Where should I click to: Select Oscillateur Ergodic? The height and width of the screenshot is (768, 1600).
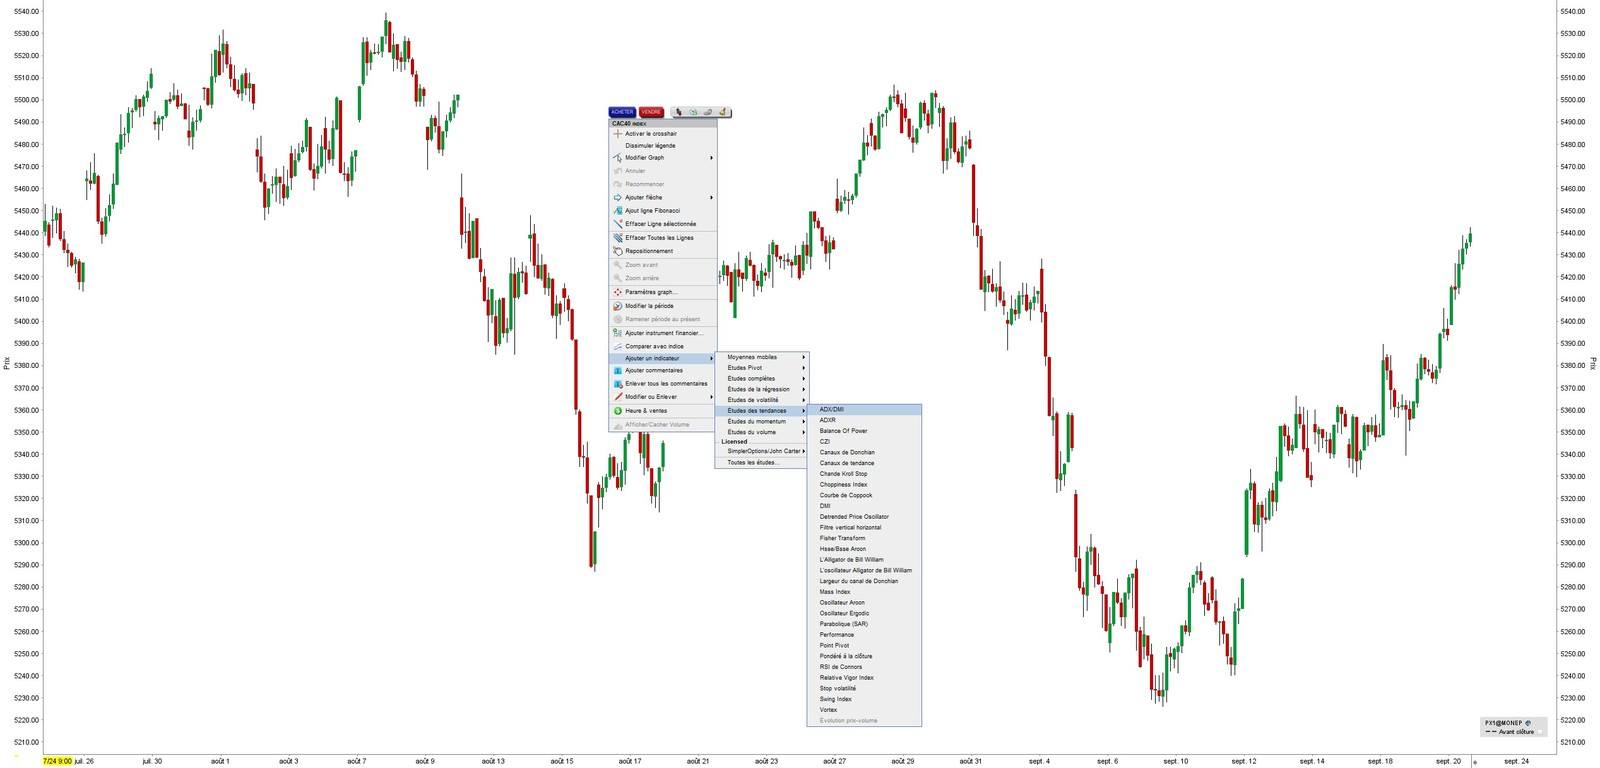[x=864, y=613]
